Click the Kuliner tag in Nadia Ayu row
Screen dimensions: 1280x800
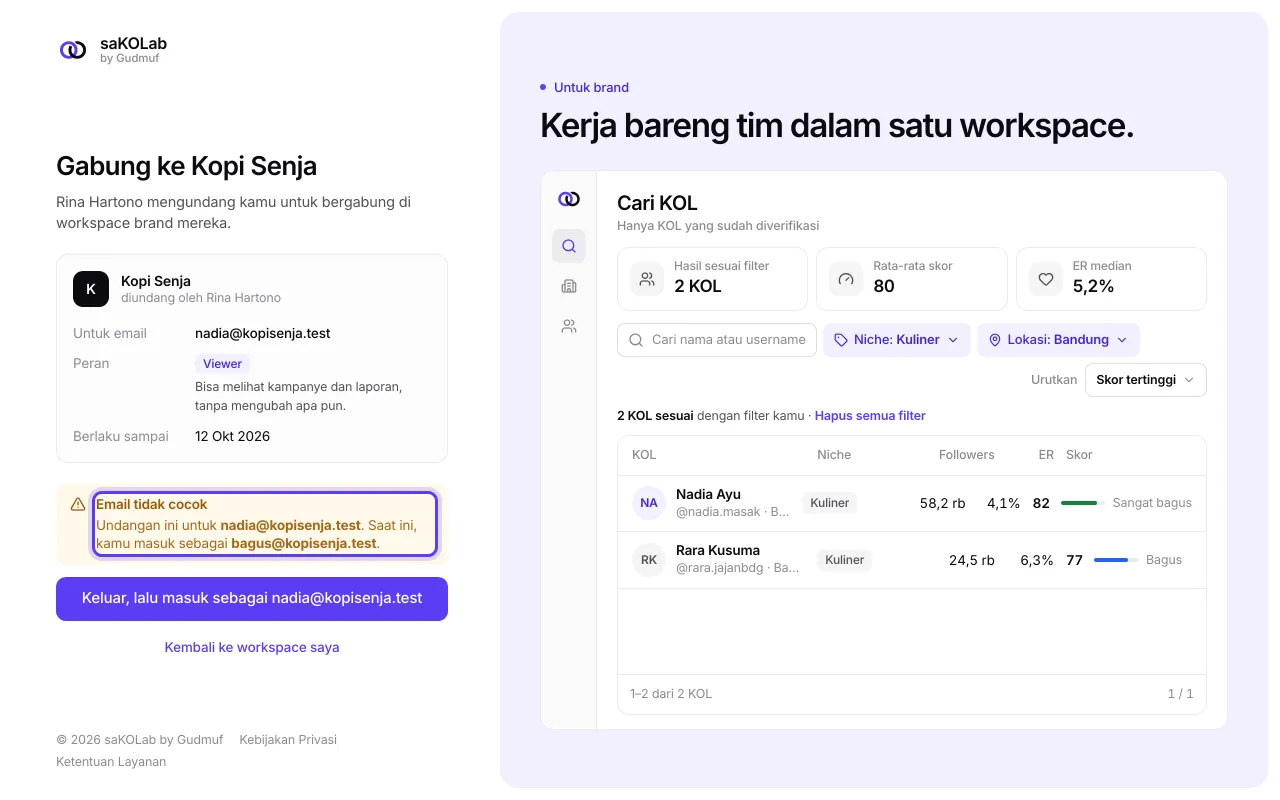830,503
